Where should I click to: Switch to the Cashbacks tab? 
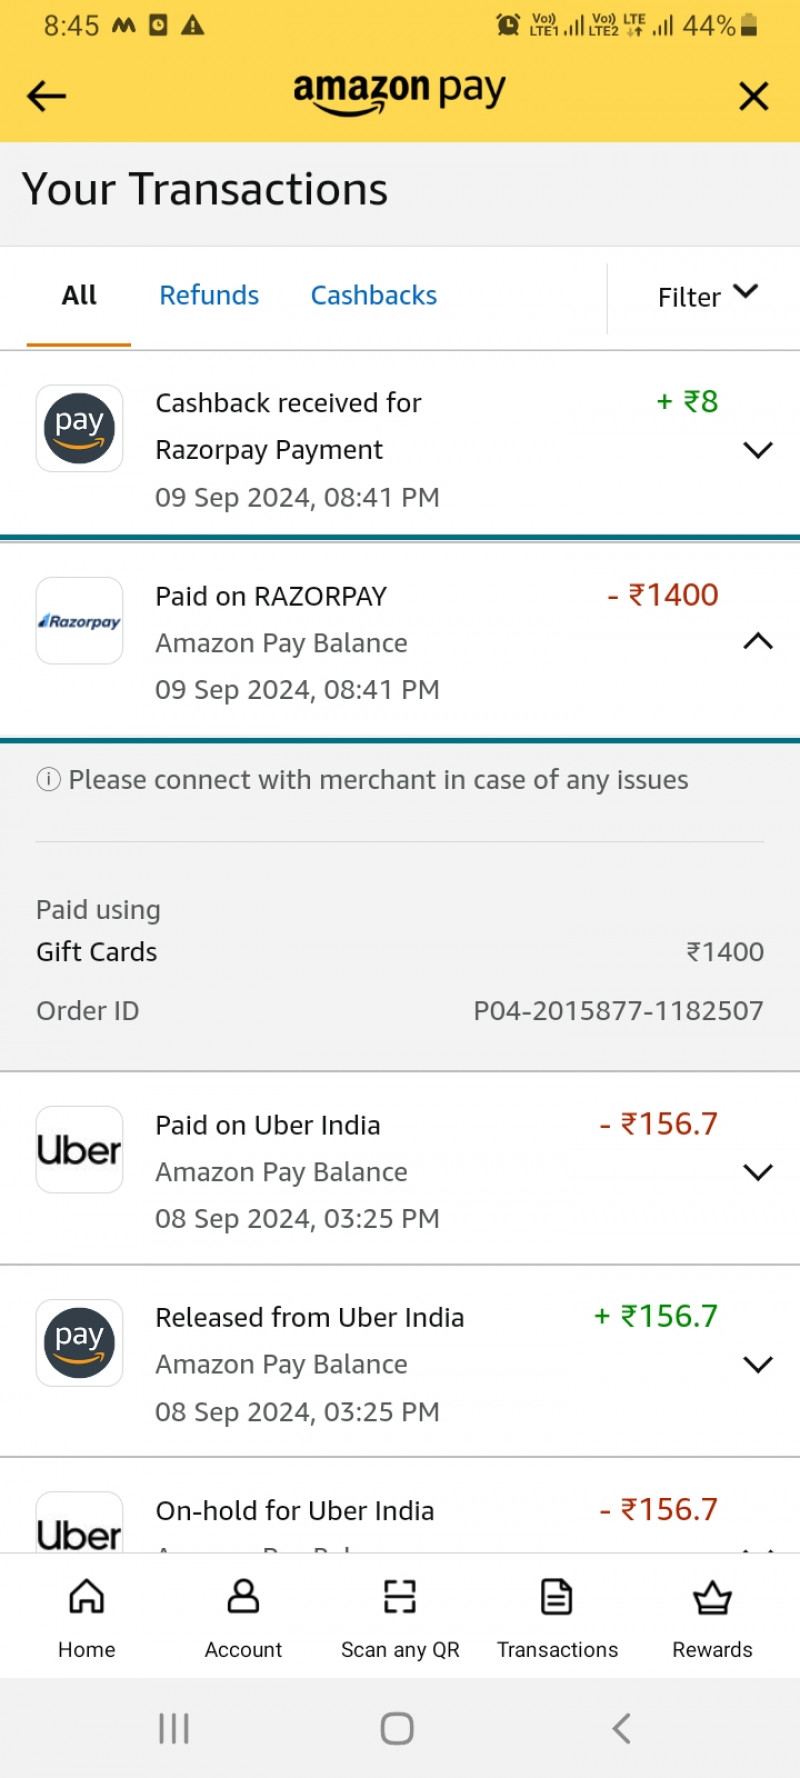click(373, 296)
